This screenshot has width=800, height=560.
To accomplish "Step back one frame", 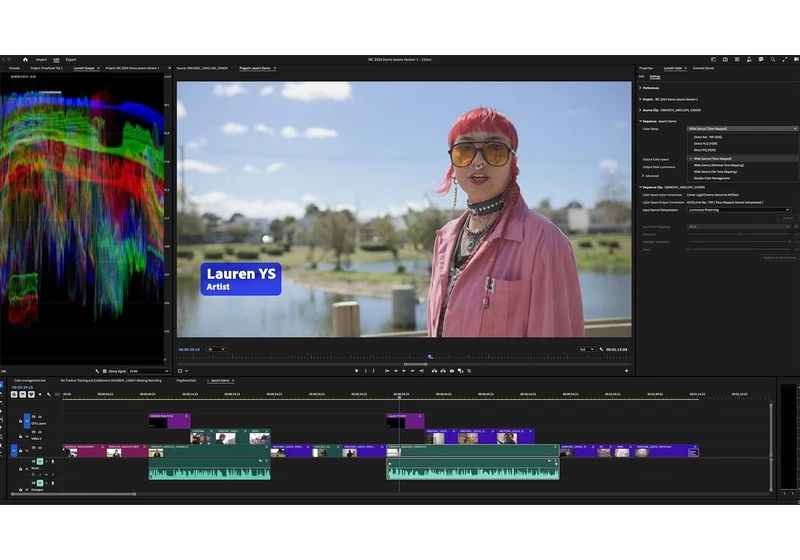I will (x=395, y=371).
